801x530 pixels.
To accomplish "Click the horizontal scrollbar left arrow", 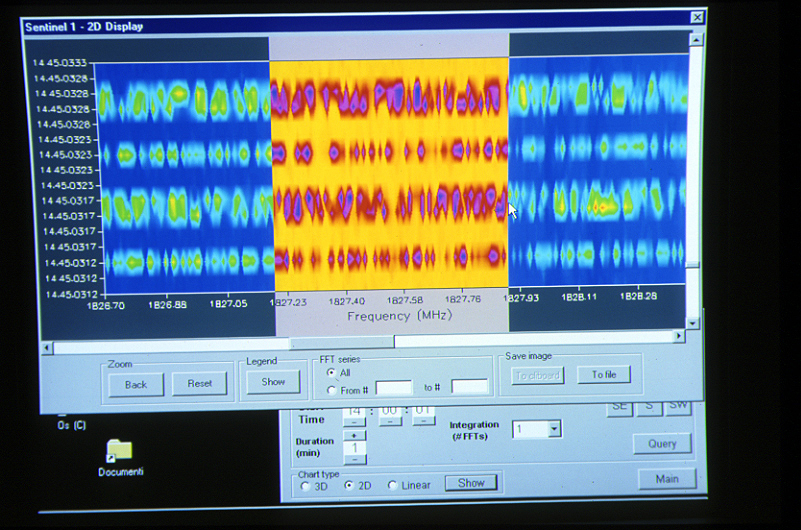I will pos(46,346).
